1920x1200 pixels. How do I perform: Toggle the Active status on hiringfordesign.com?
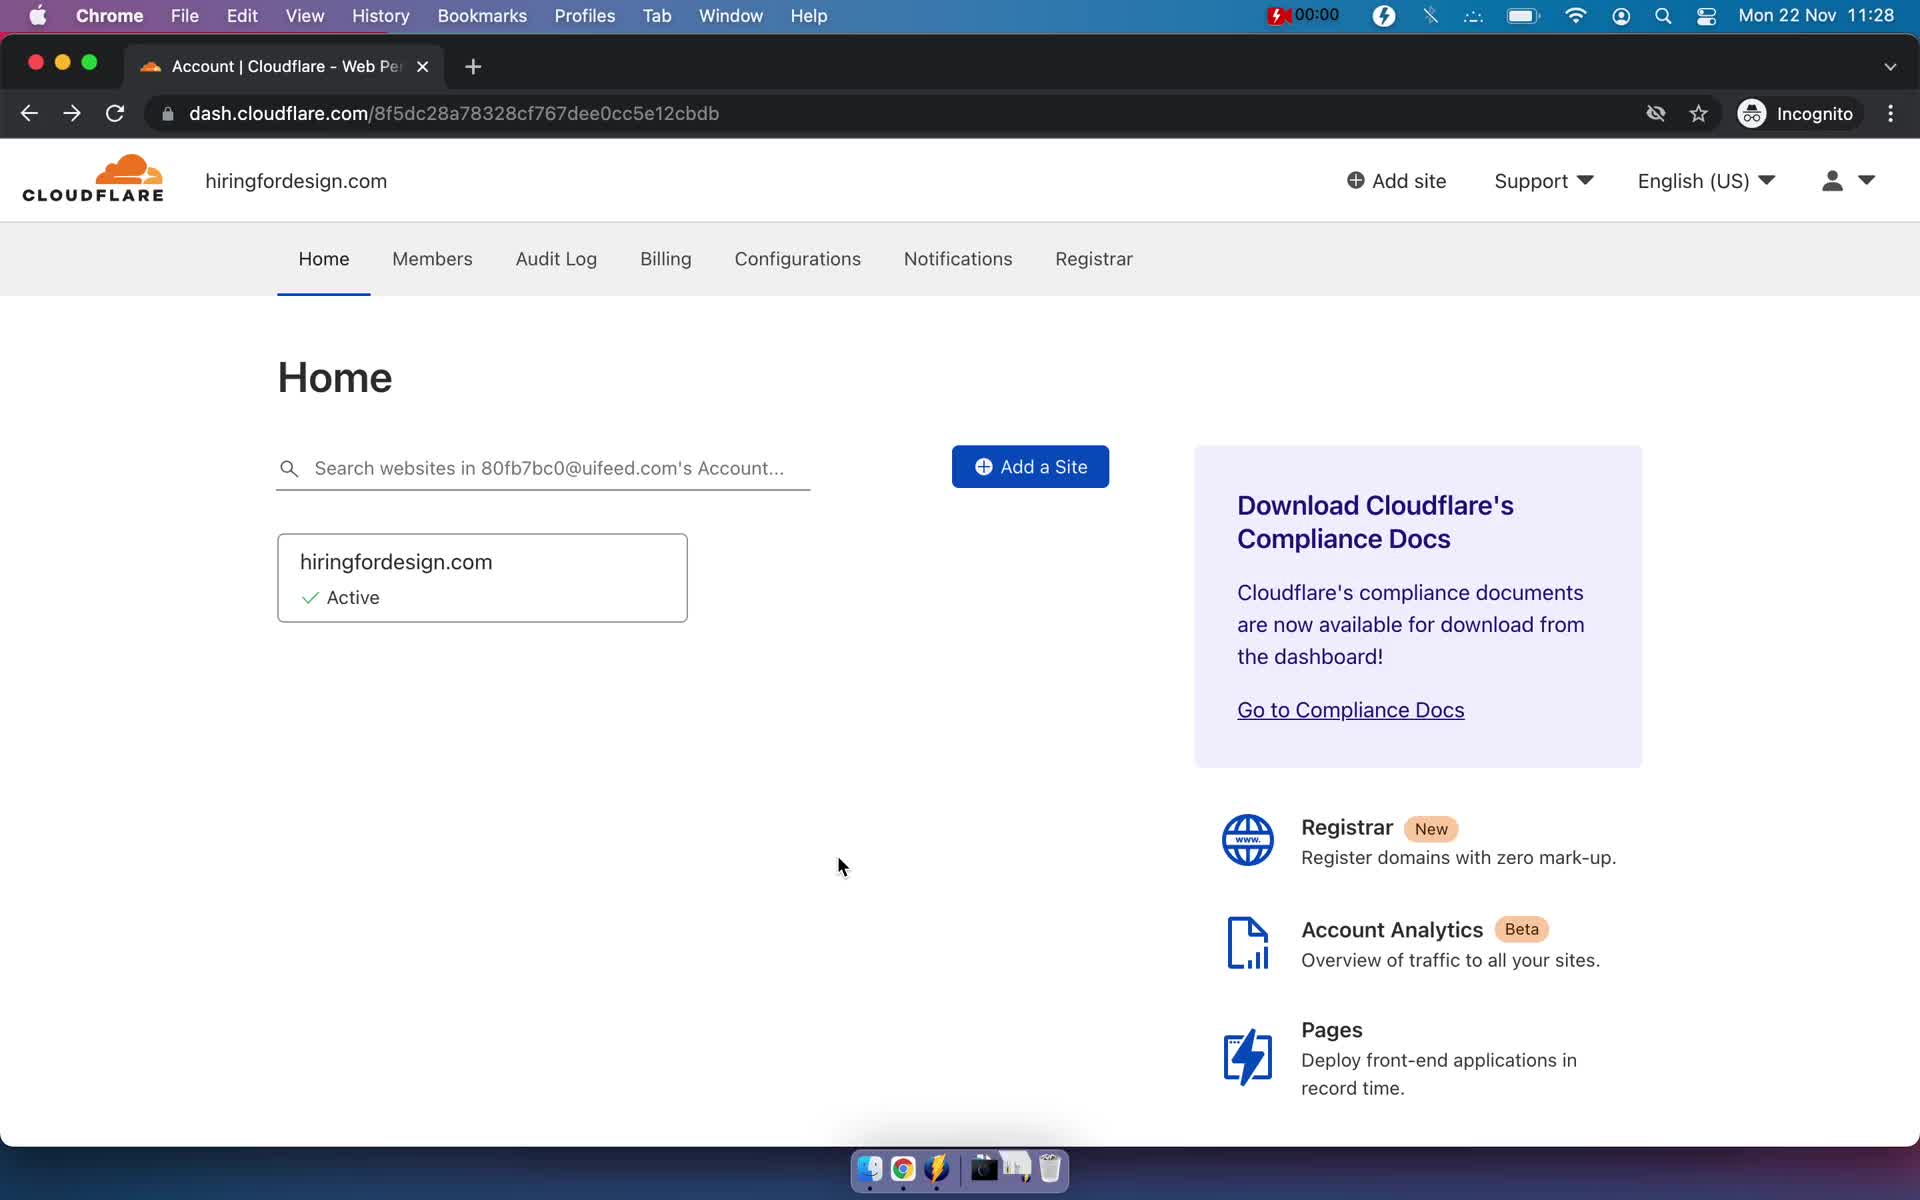pos(339,597)
